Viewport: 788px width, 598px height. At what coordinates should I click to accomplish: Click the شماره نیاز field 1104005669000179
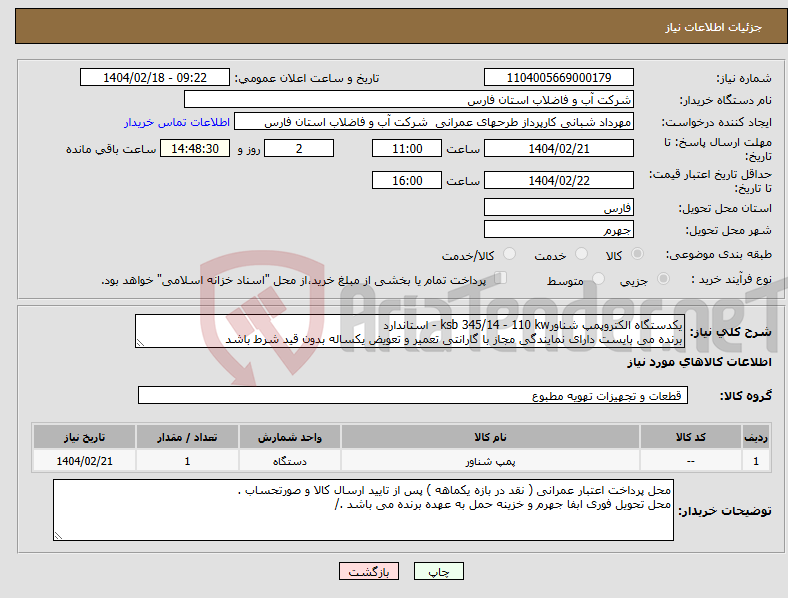pyautogui.click(x=558, y=77)
